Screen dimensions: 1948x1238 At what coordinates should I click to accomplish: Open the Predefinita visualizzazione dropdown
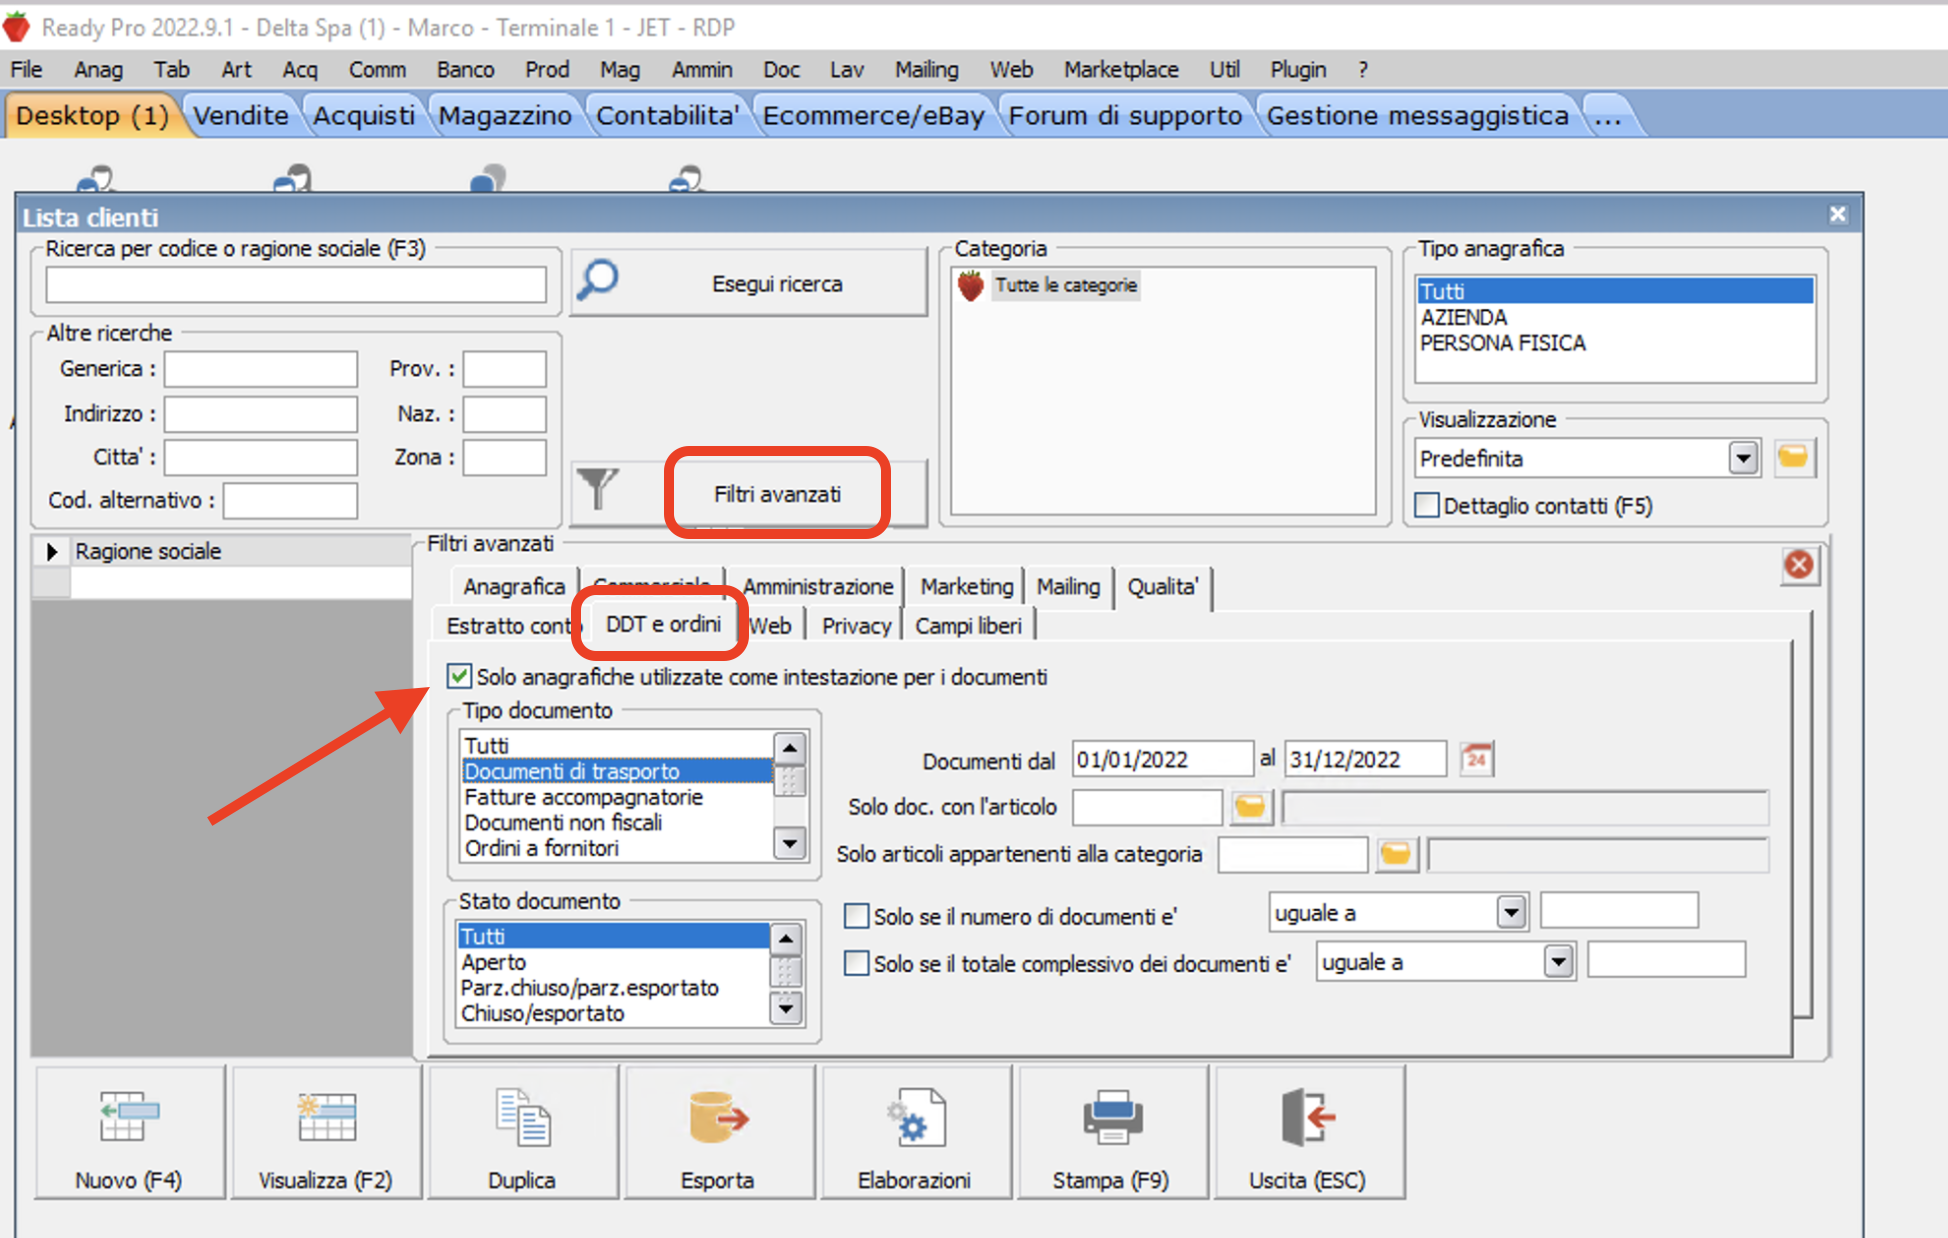click(1743, 458)
